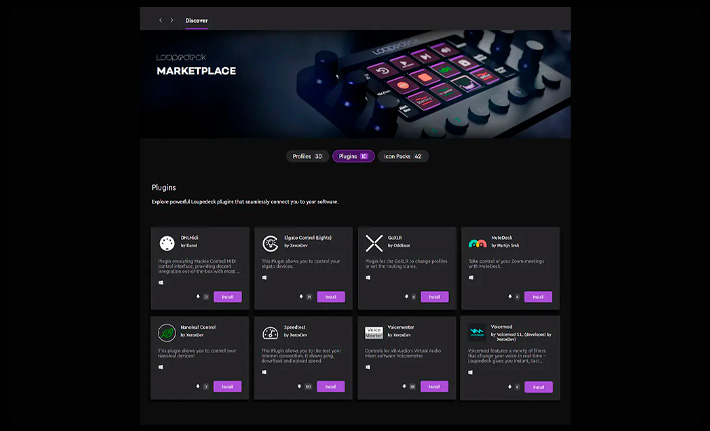Click download count icon on the Speedtest card

click(x=299, y=386)
